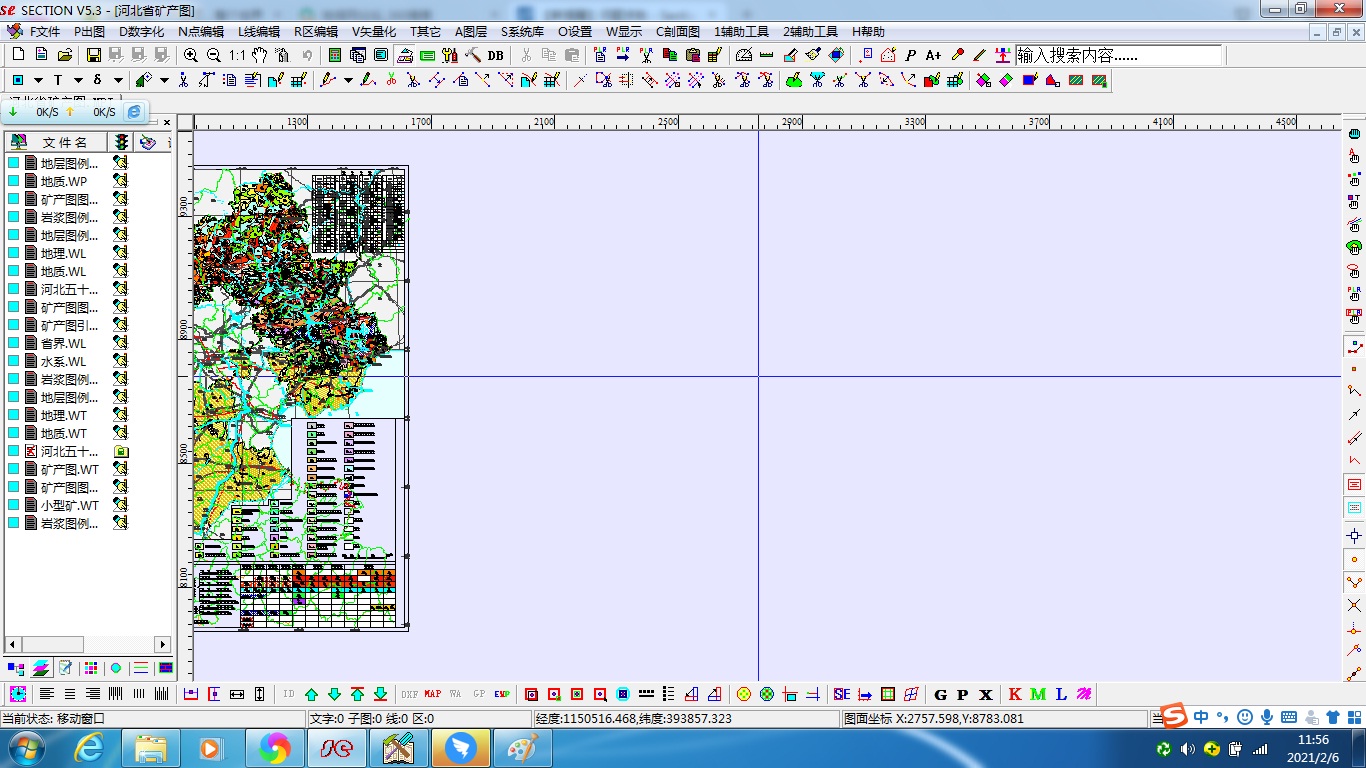The width and height of the screenshot is (1366, 768).
Task: Click the hammer tool icon
Action: click(473, 55)
